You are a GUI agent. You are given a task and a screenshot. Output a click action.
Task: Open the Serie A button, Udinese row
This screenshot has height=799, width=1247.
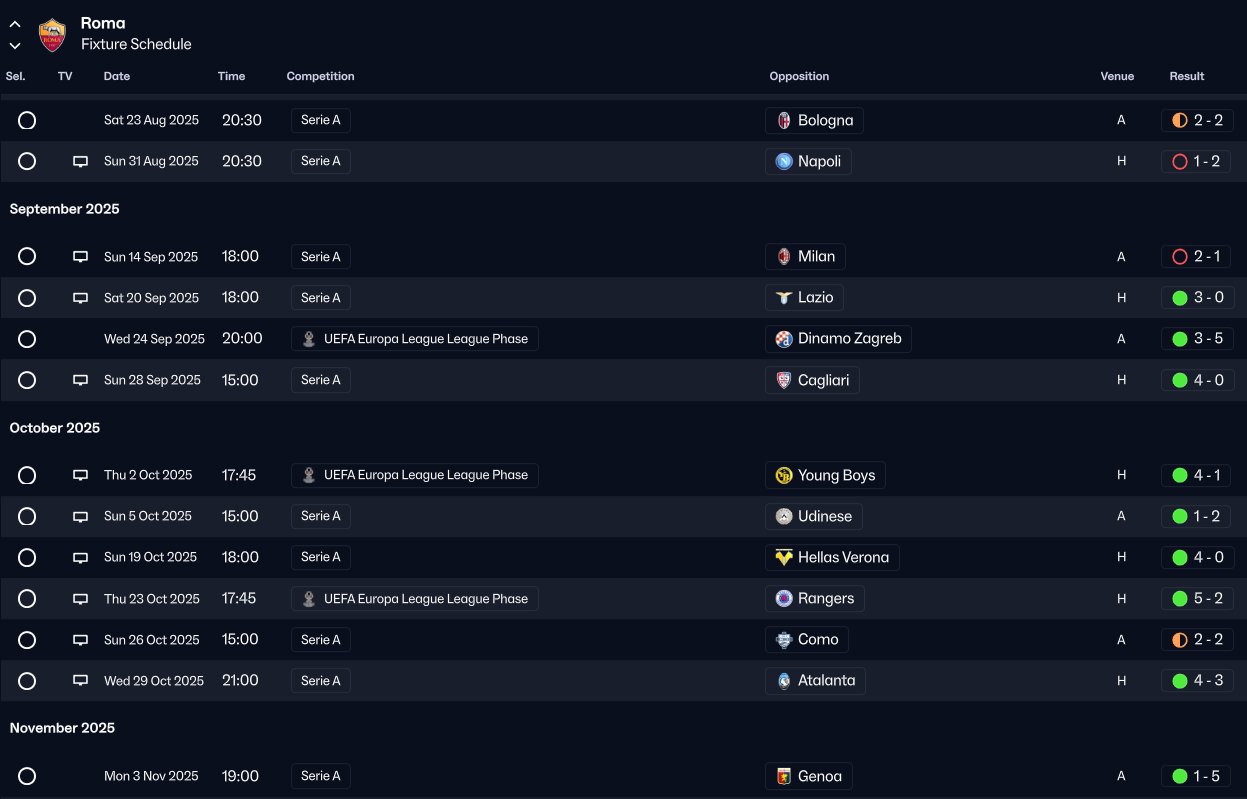(321, 517)
